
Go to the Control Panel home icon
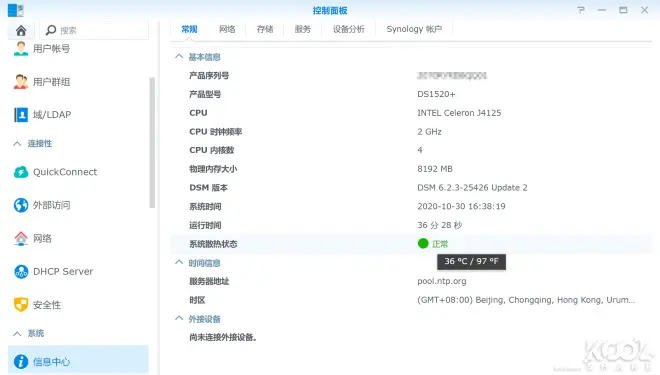(21, 30)
